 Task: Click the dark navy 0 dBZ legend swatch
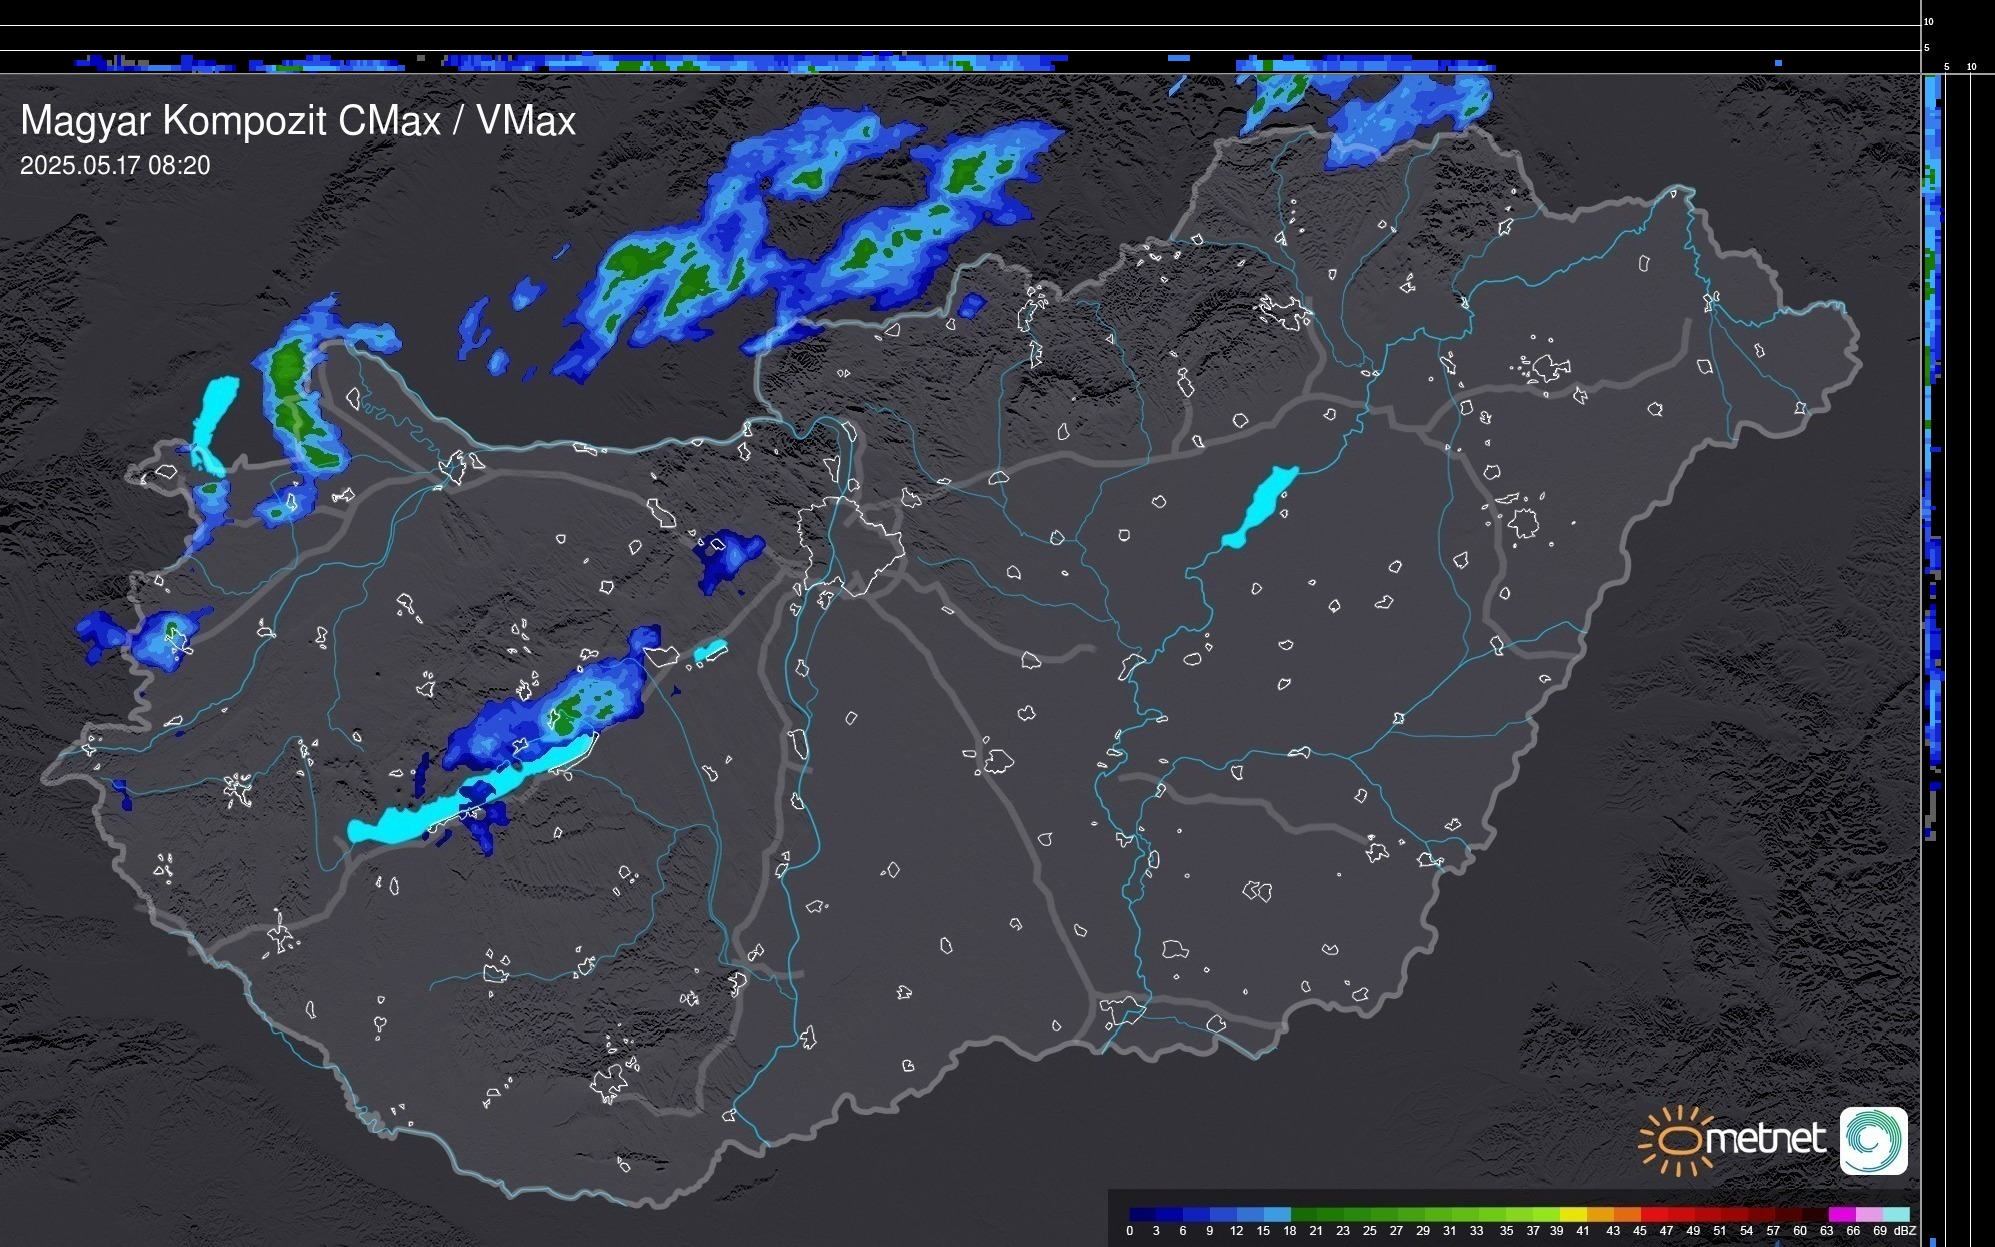point(1142,1214)
